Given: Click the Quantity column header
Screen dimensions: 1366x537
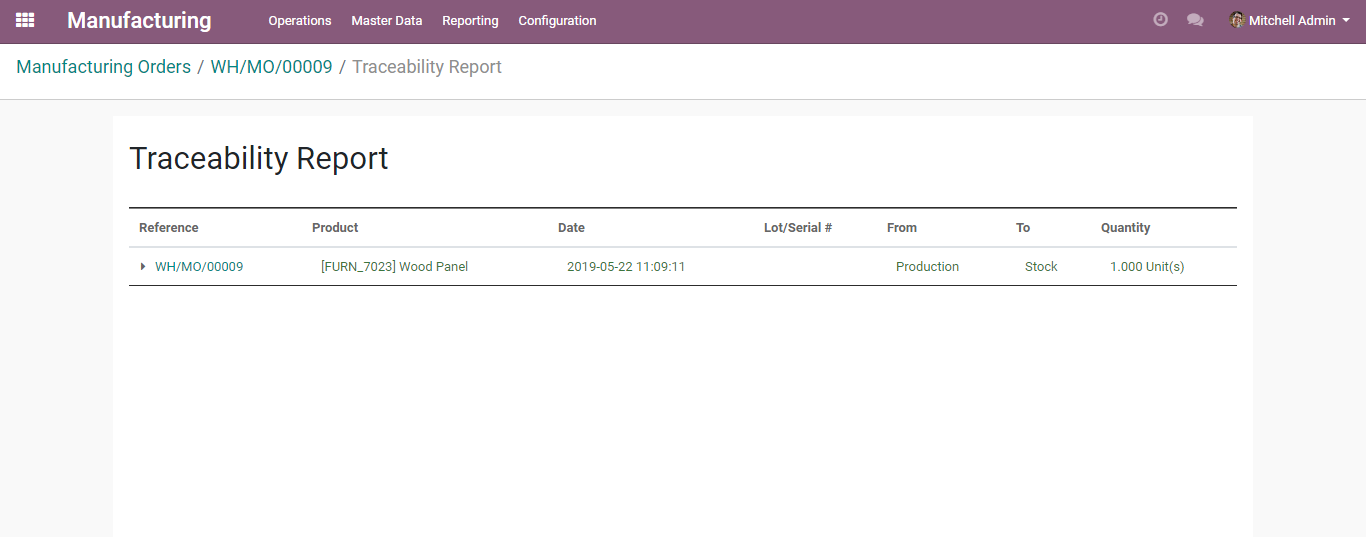Looking at the screenshot, I should click(x=1126, y=228).
